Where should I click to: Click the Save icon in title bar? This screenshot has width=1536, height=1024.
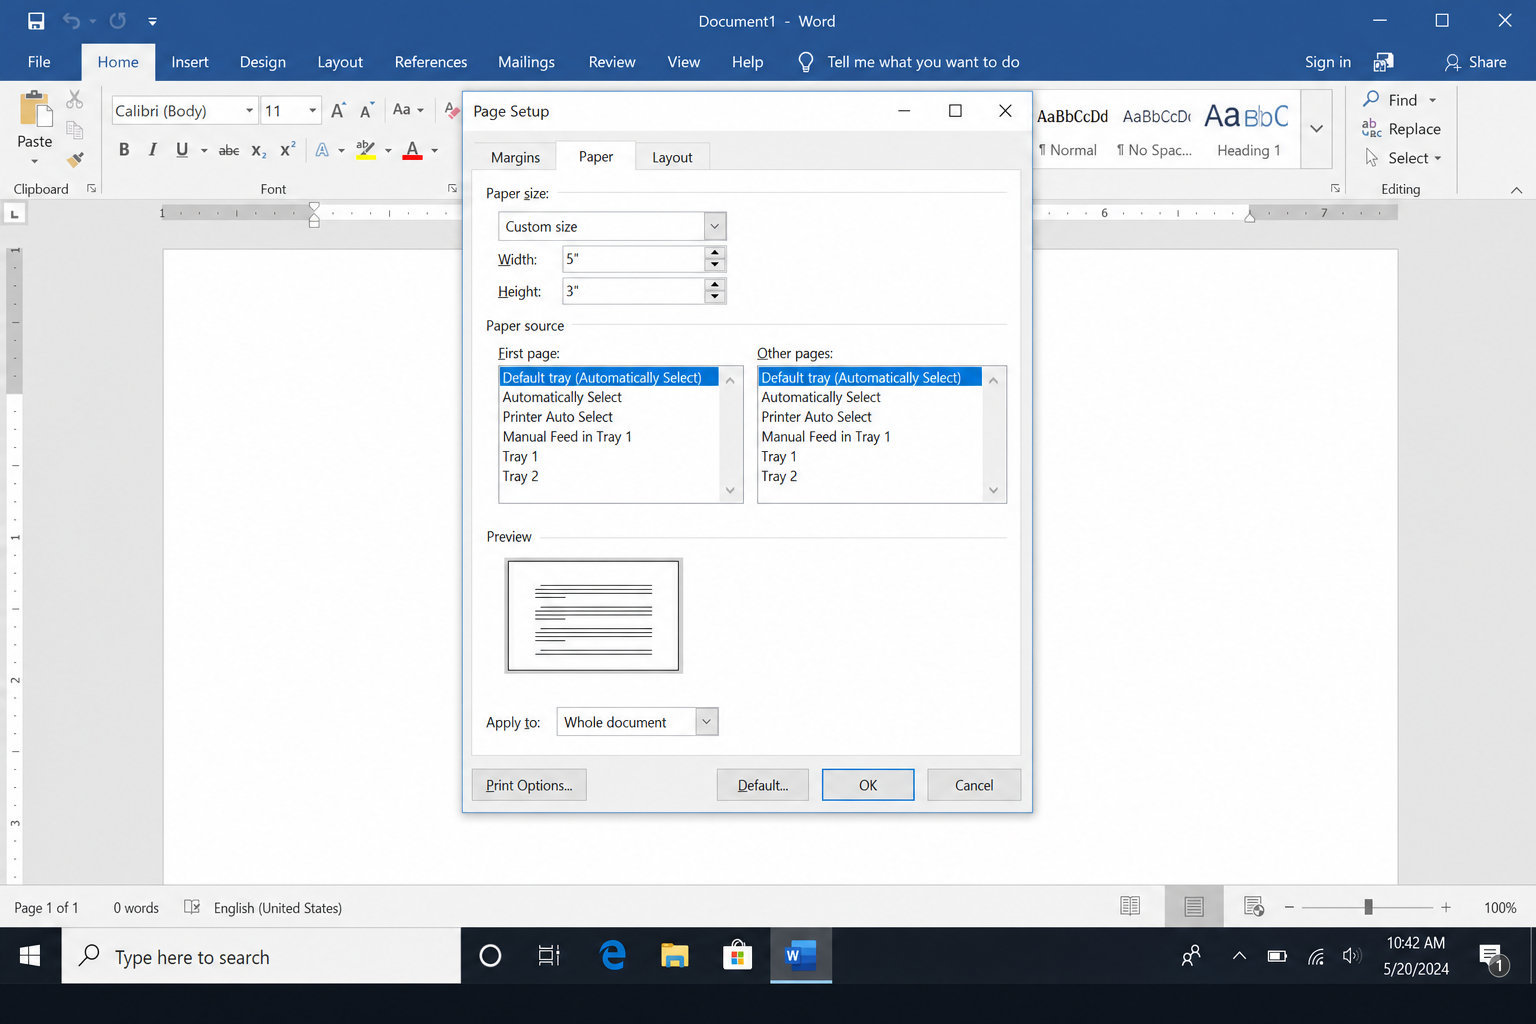tap(36, 21)
